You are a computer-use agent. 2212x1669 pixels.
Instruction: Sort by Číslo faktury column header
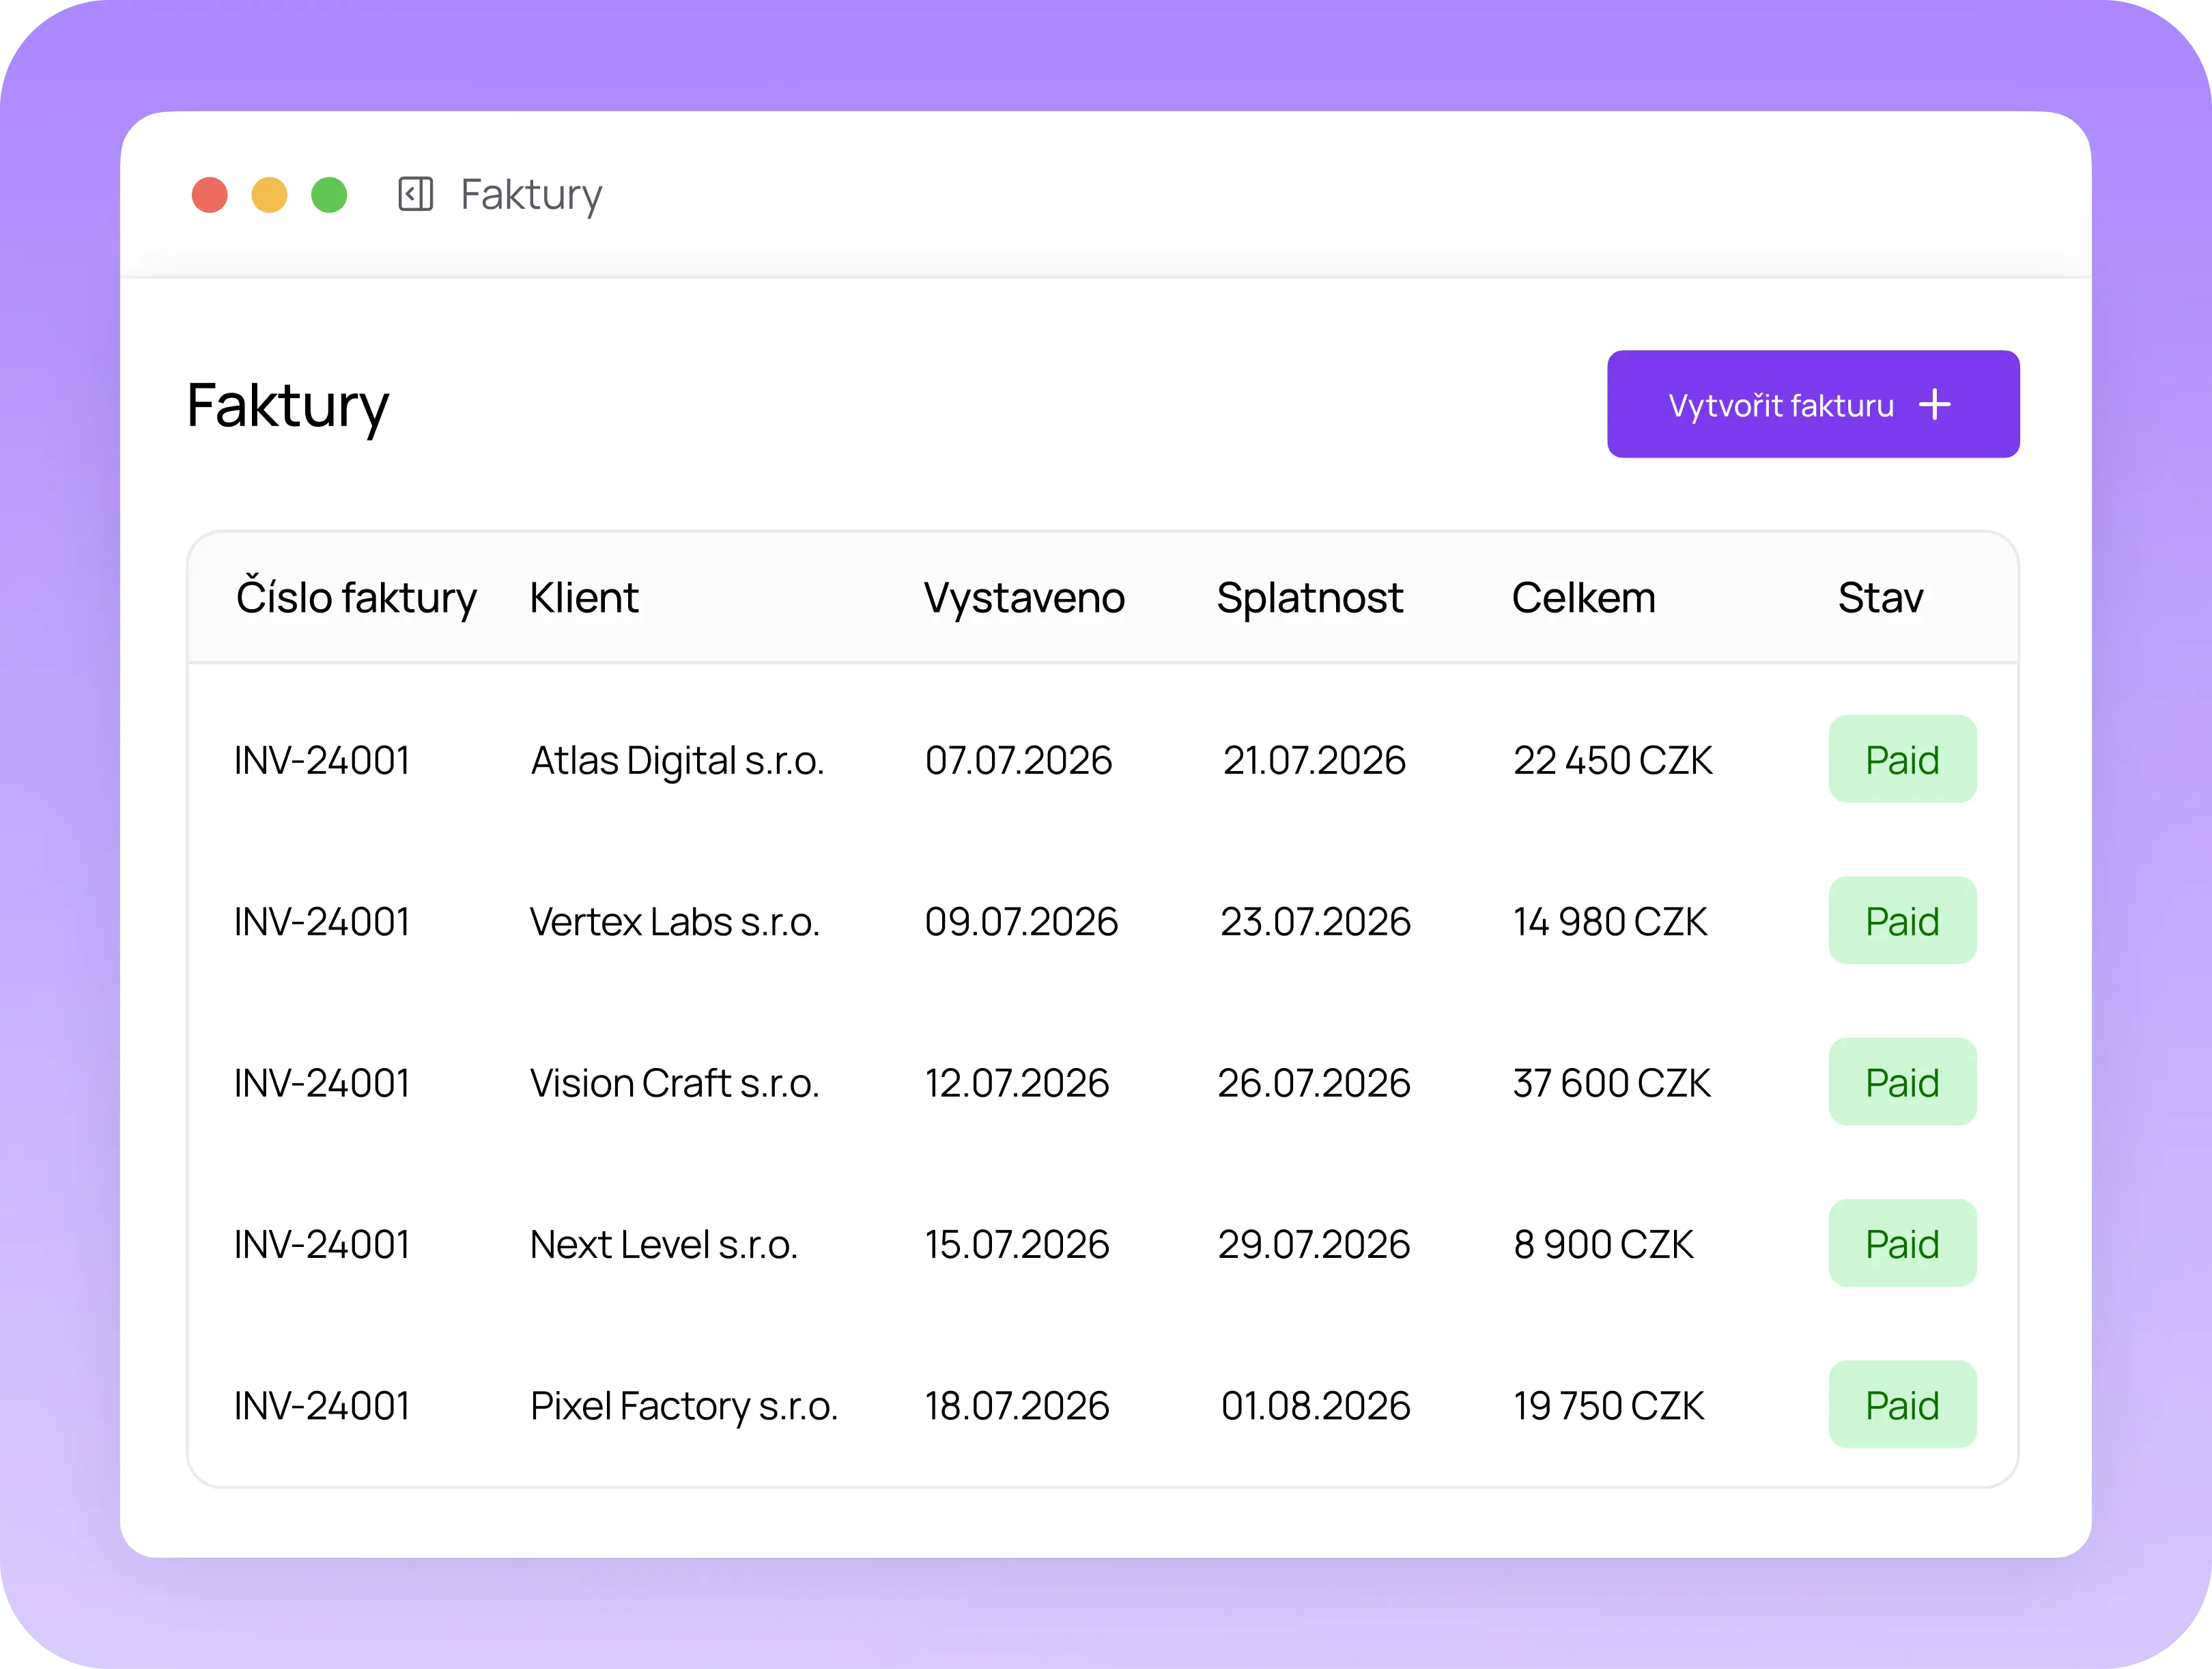point(356,598)
